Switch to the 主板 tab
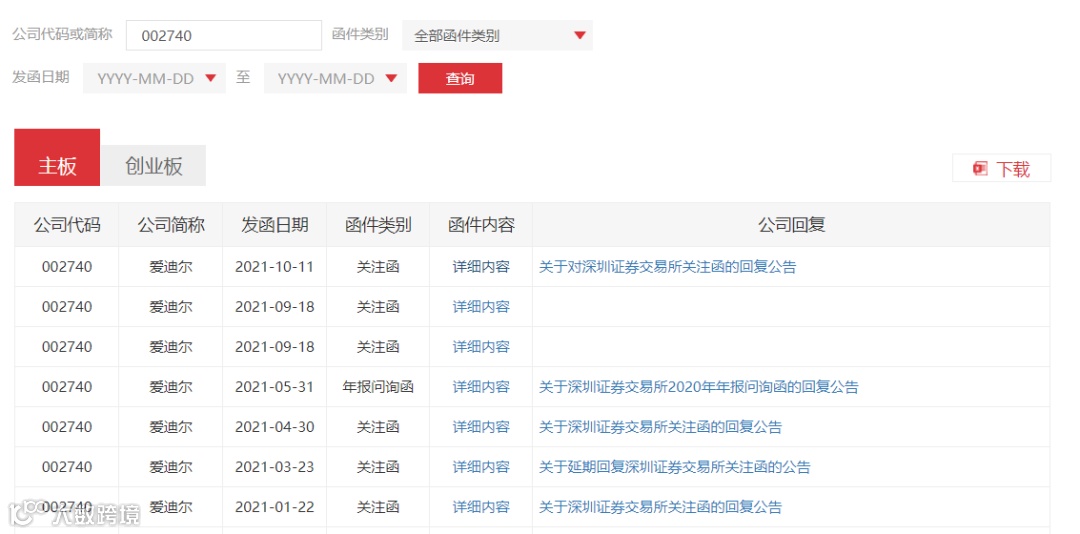The width and height of the screenshot is (1080, 534). 57,158
